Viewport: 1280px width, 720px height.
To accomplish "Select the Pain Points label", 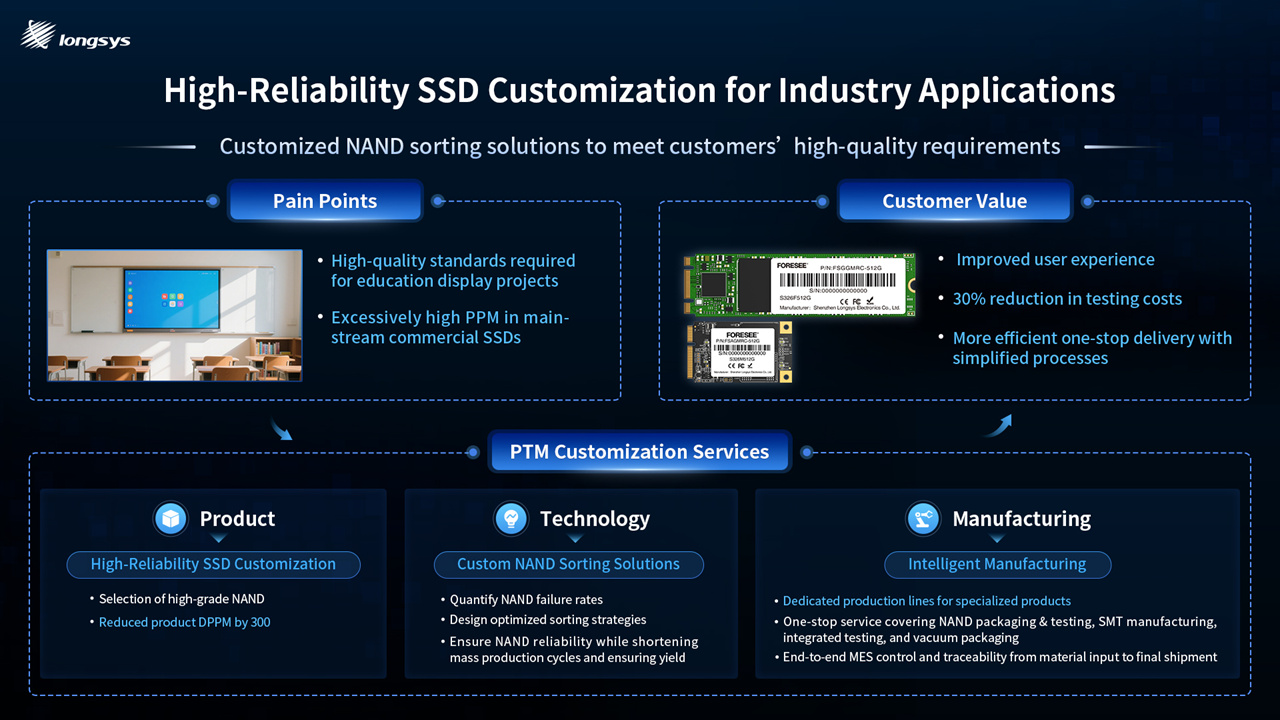I will tap(325, 201).
